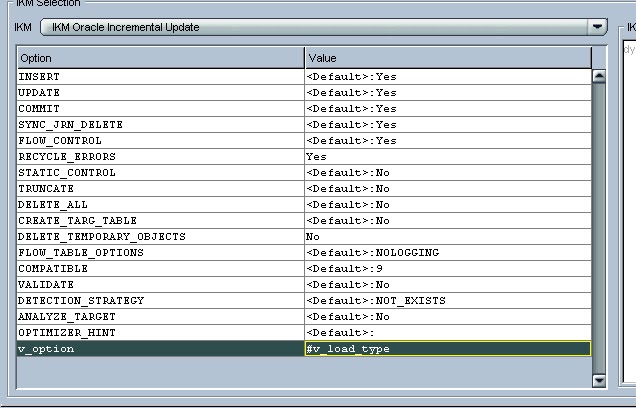Click the UPDATE value cell

click(448, 93)
